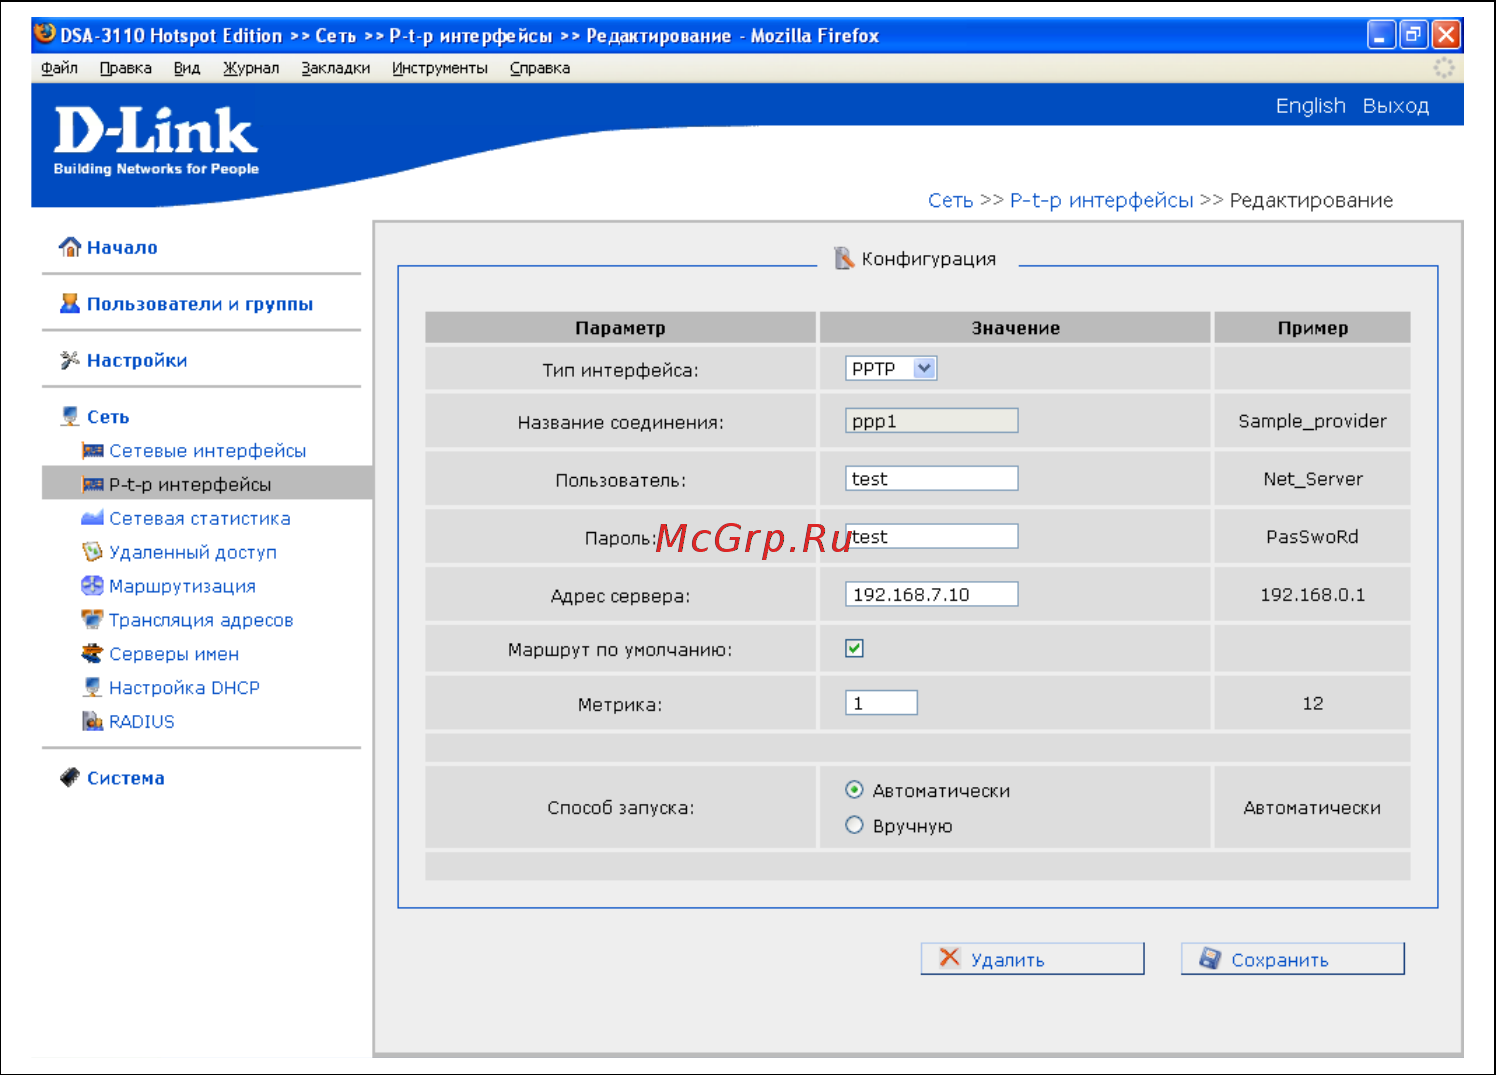Open the Справка menu

coord(540,68)
